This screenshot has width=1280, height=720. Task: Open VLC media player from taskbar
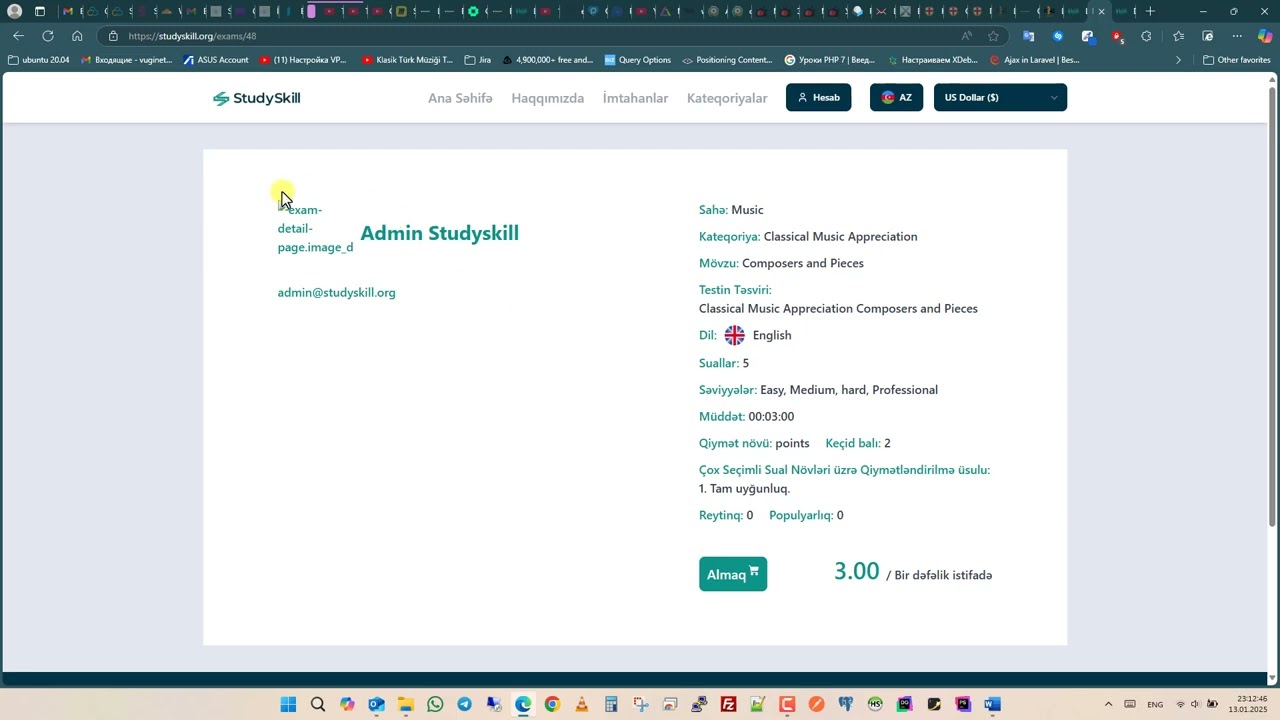(x=581, y=704)
